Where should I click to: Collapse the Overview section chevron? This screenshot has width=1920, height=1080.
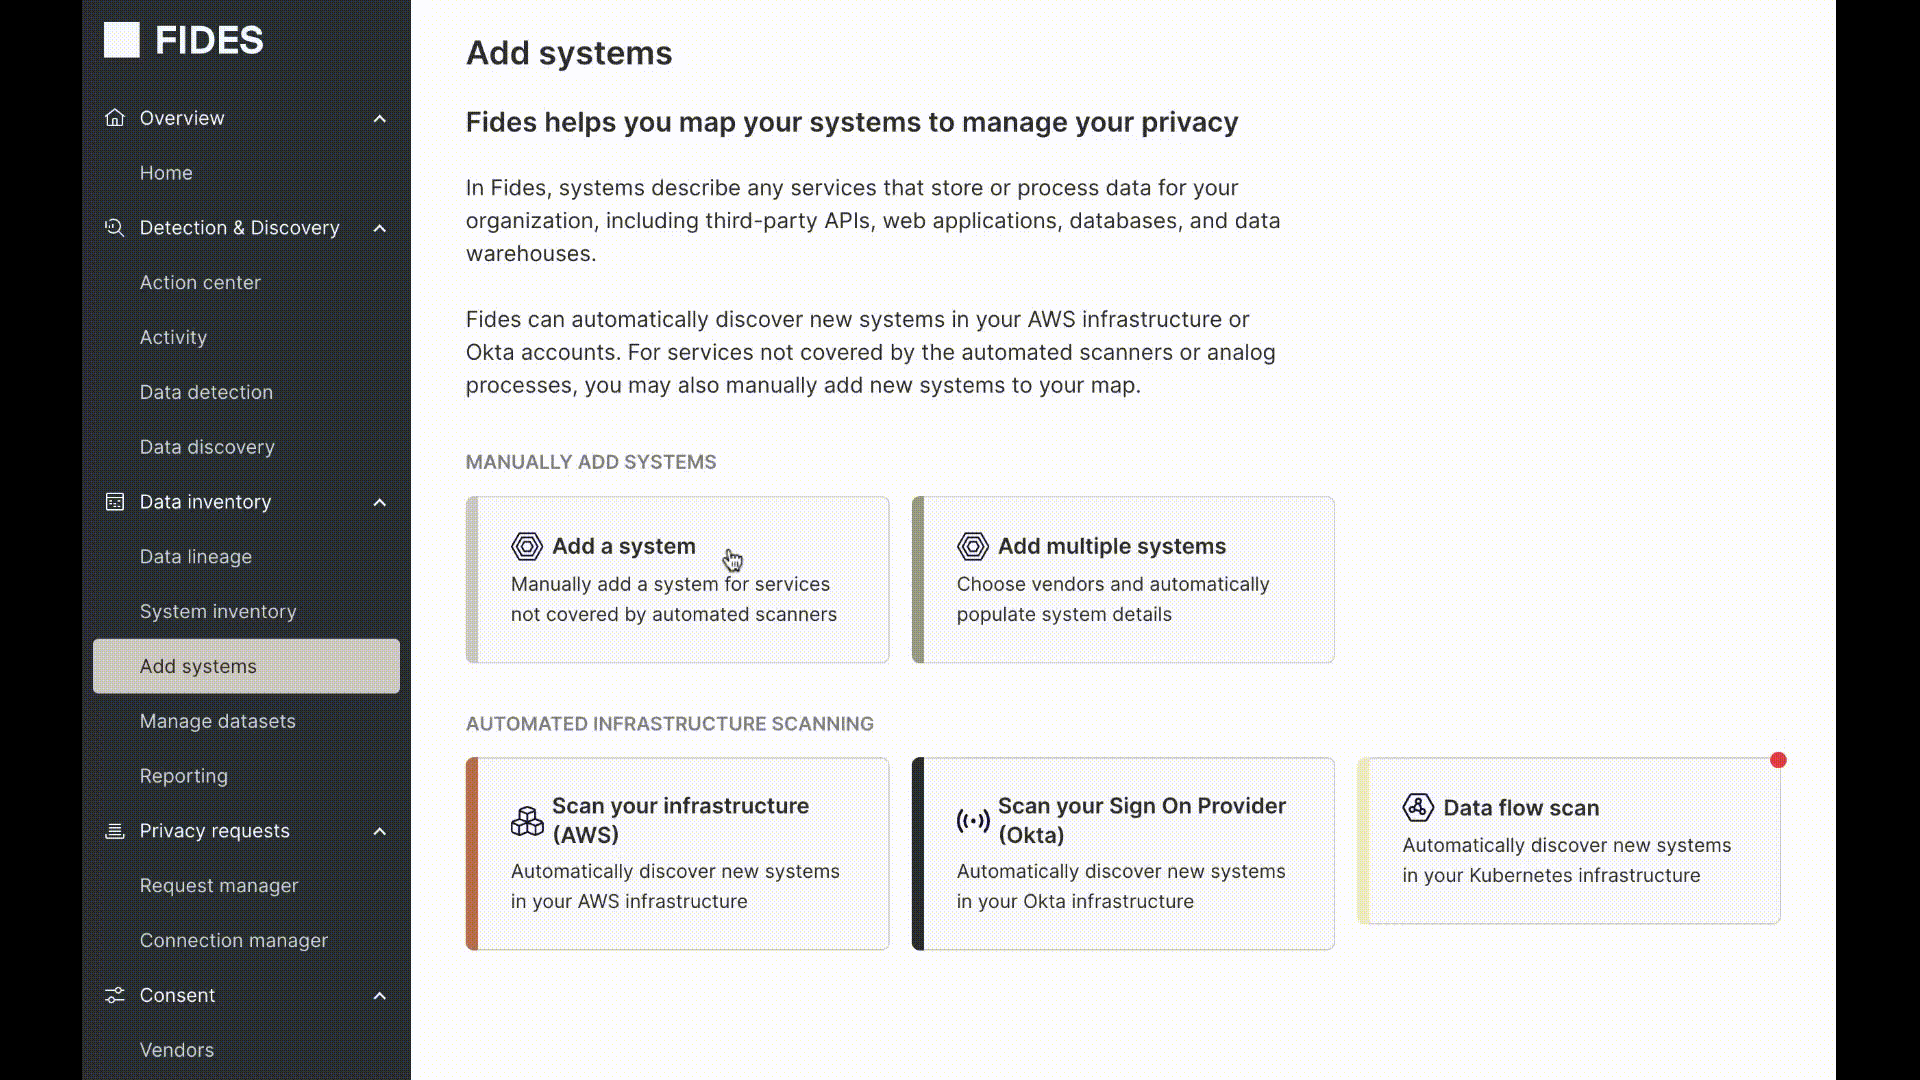(380, 119)
